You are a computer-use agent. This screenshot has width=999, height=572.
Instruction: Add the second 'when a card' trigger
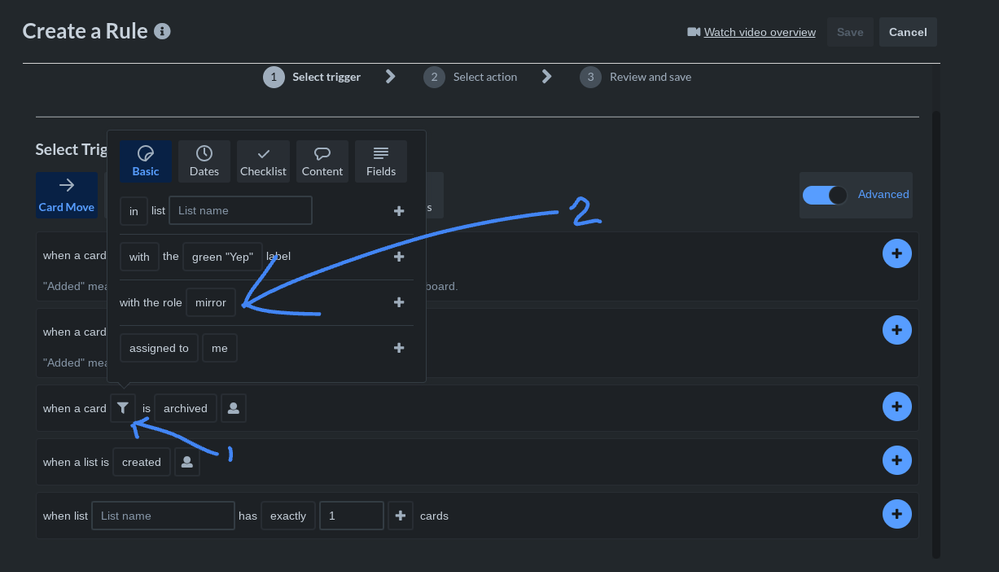[896, 330]
